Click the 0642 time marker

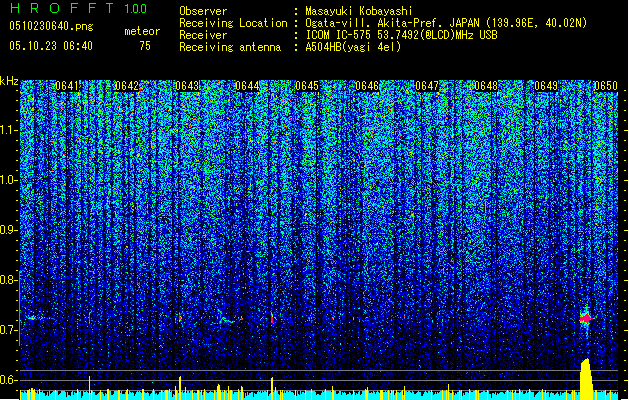pyautogui.click(x=126, y=86)
